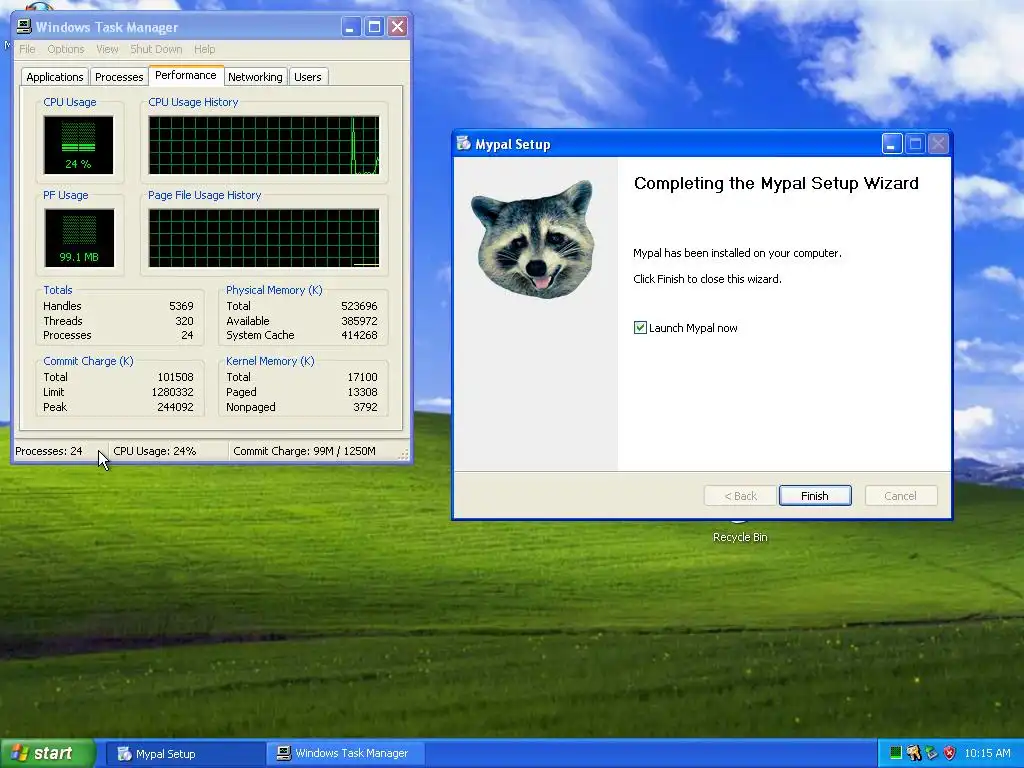This screenshot has width=1024, height=768.
Task: Click the Safely Remove Hardware tray icon
Action: (x=931, y=753)
